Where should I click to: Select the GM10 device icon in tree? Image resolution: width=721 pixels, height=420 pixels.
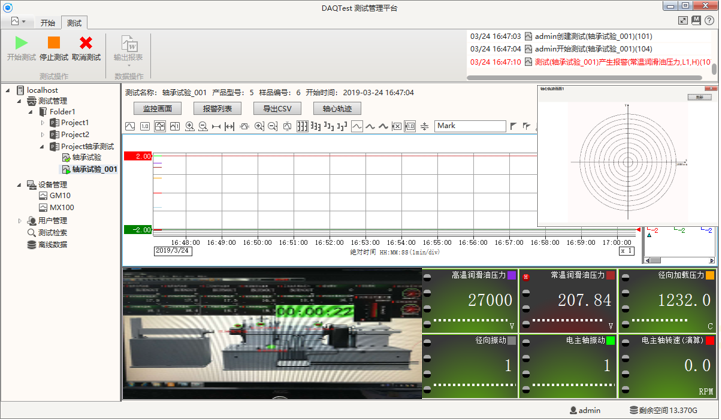pyautogui.click(x=43, y=196)
